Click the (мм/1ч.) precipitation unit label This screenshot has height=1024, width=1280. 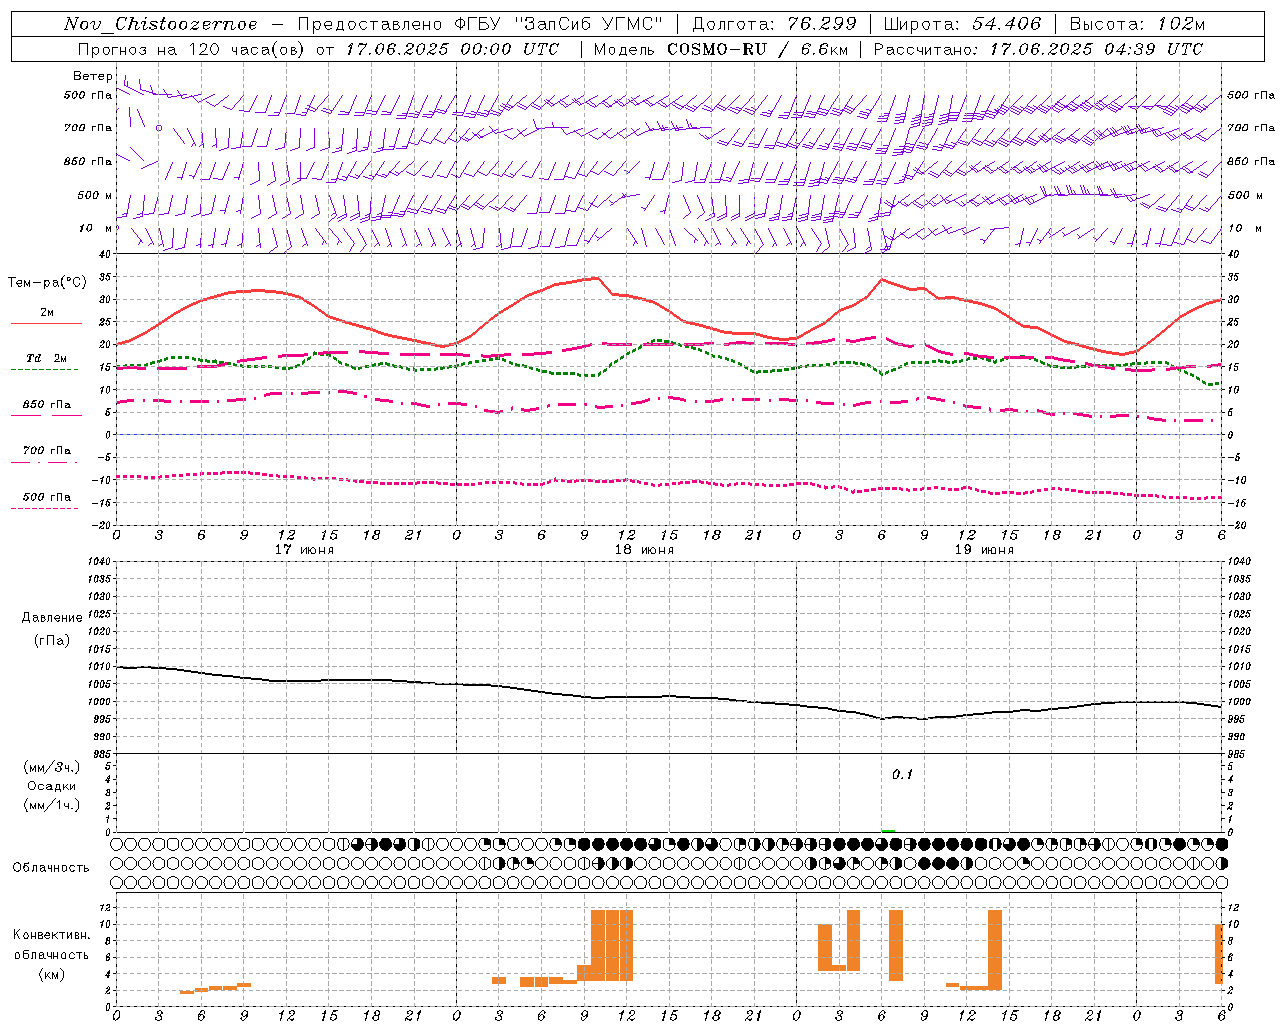(x=52, y=805)
